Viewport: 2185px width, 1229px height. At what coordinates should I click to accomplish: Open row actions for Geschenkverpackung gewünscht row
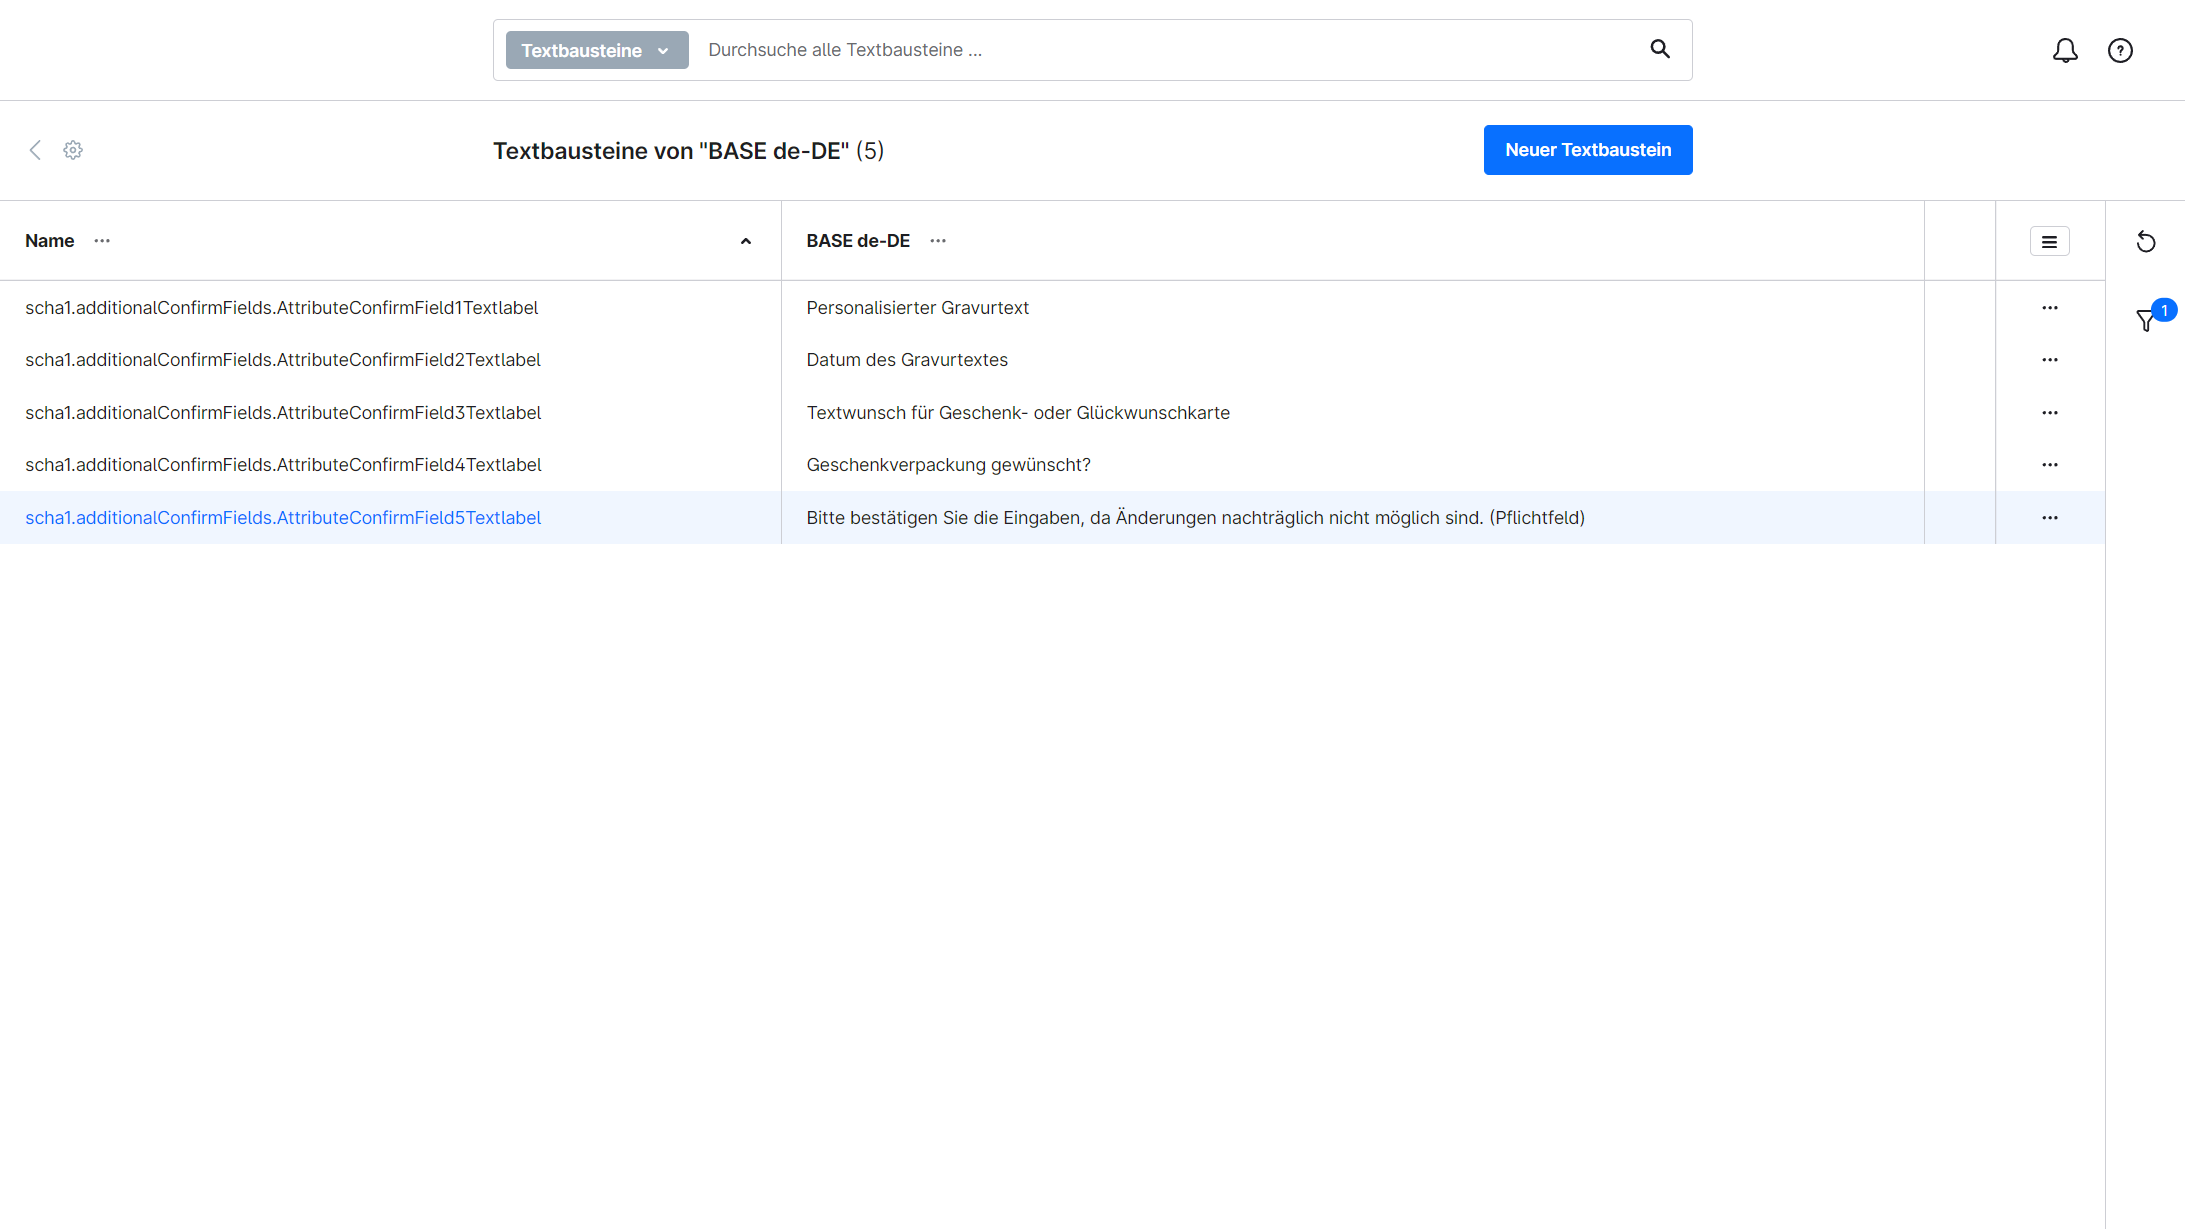pos(2050,465)
